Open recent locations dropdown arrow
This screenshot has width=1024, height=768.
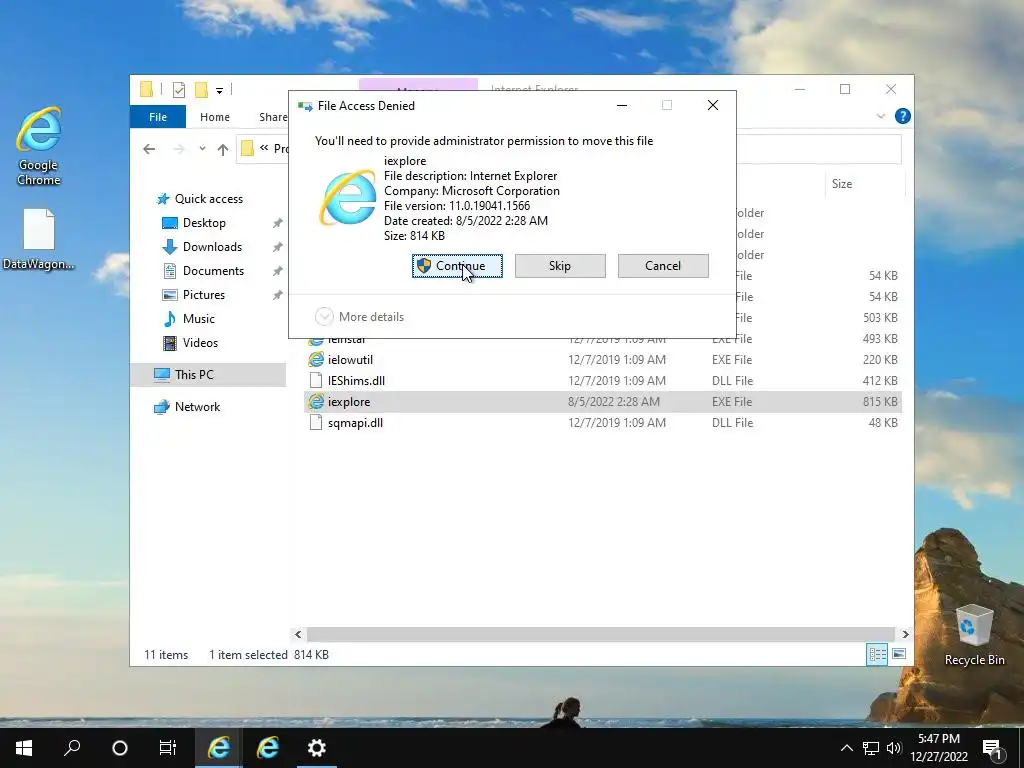[202, 149]
